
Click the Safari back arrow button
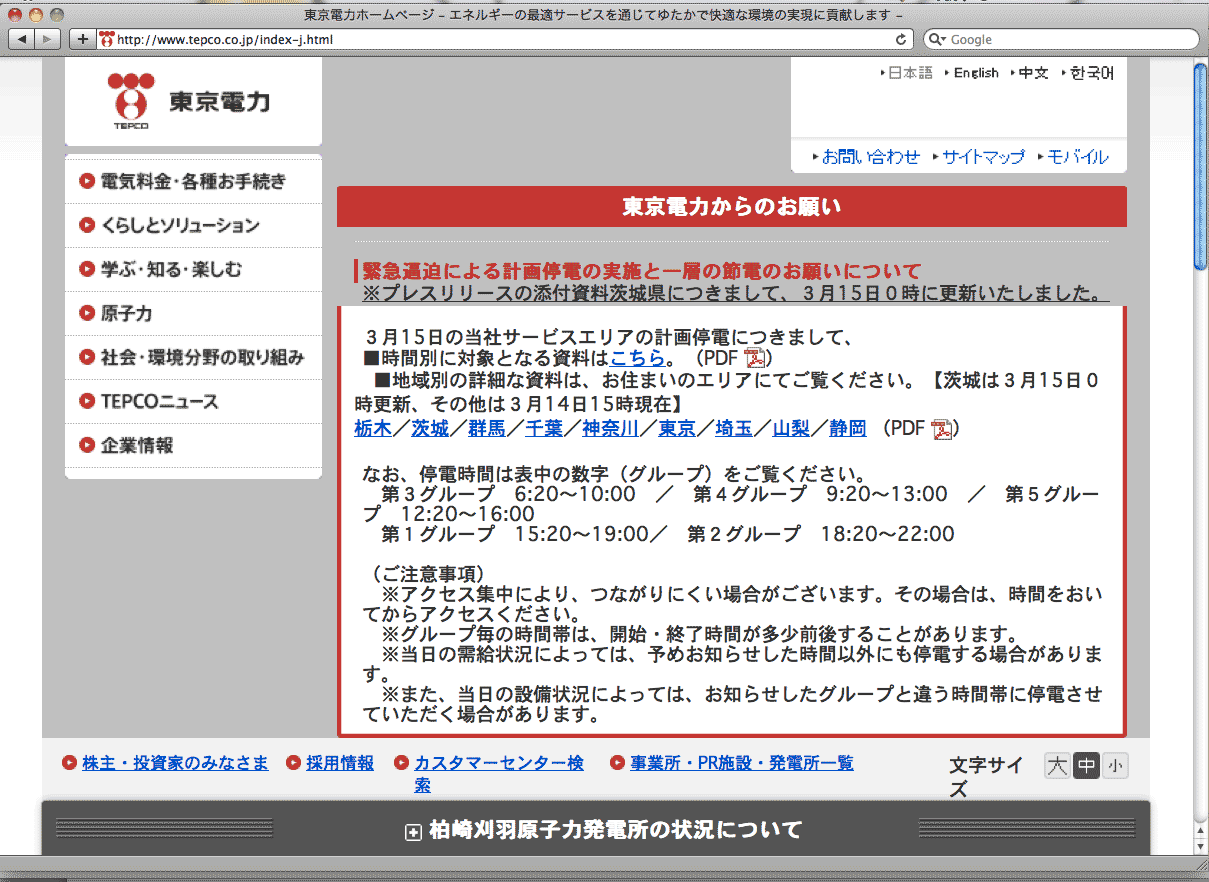[22, 39]
